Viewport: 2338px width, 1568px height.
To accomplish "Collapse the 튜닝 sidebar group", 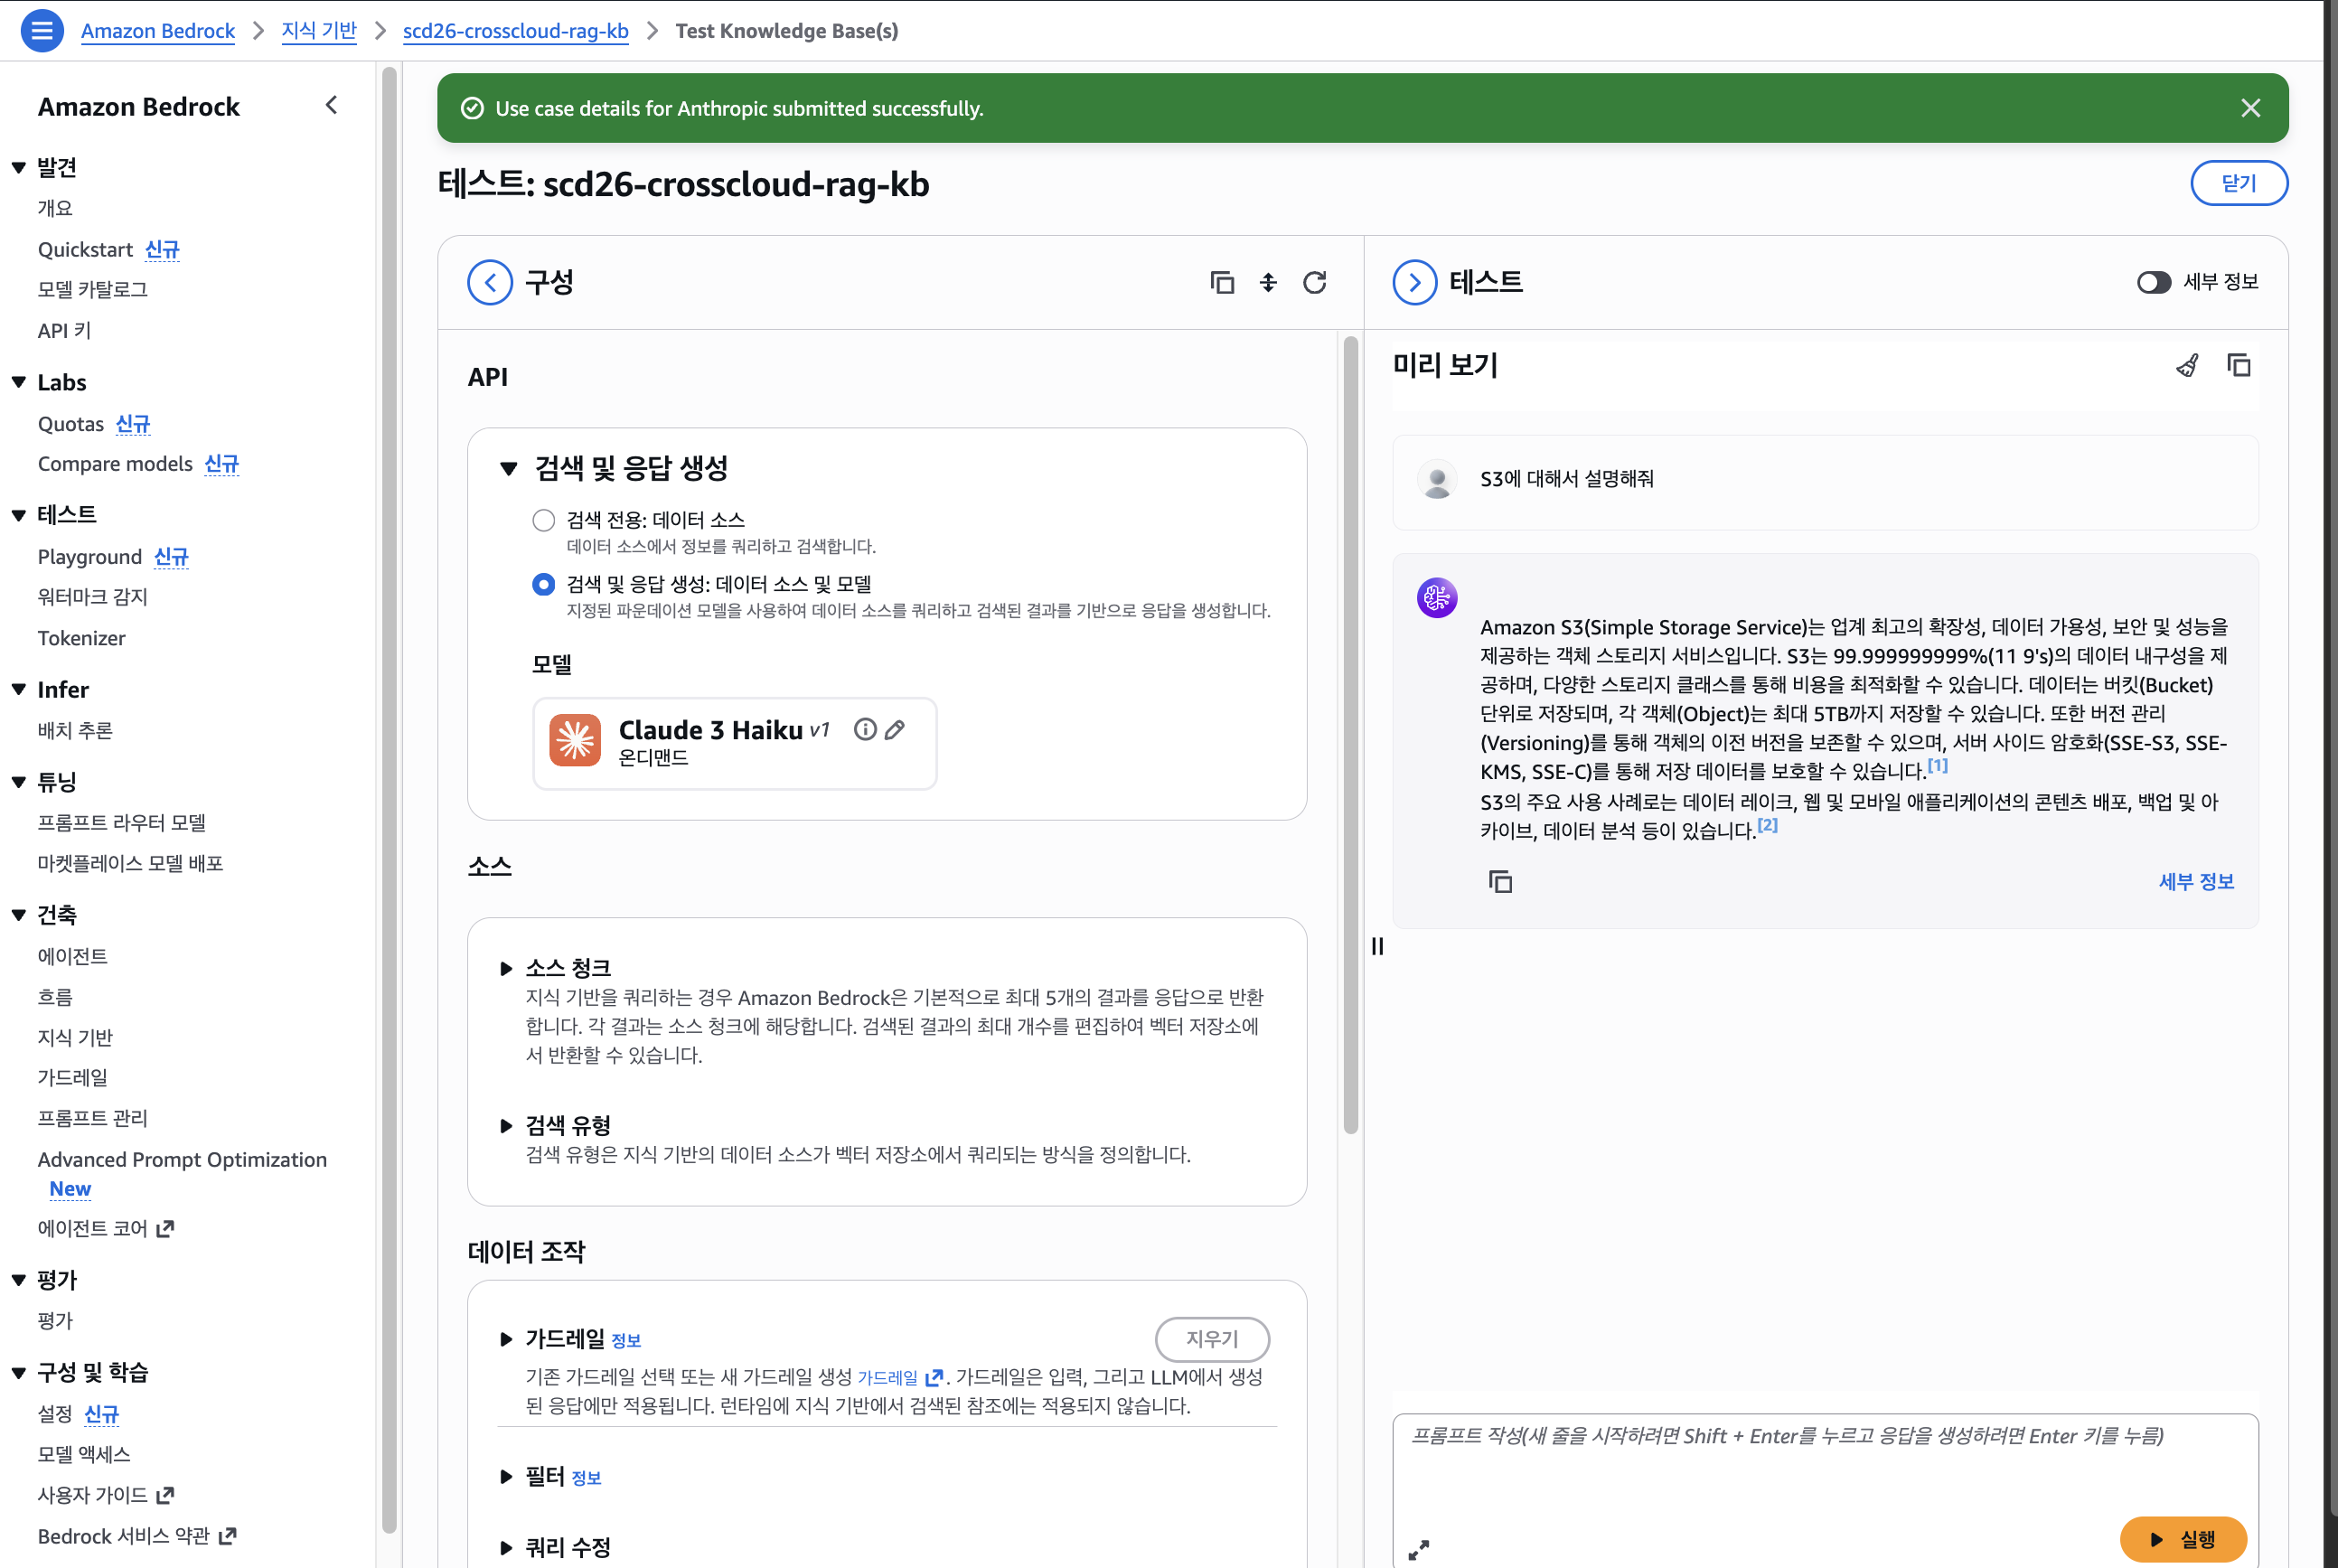I will coord(19,782).
